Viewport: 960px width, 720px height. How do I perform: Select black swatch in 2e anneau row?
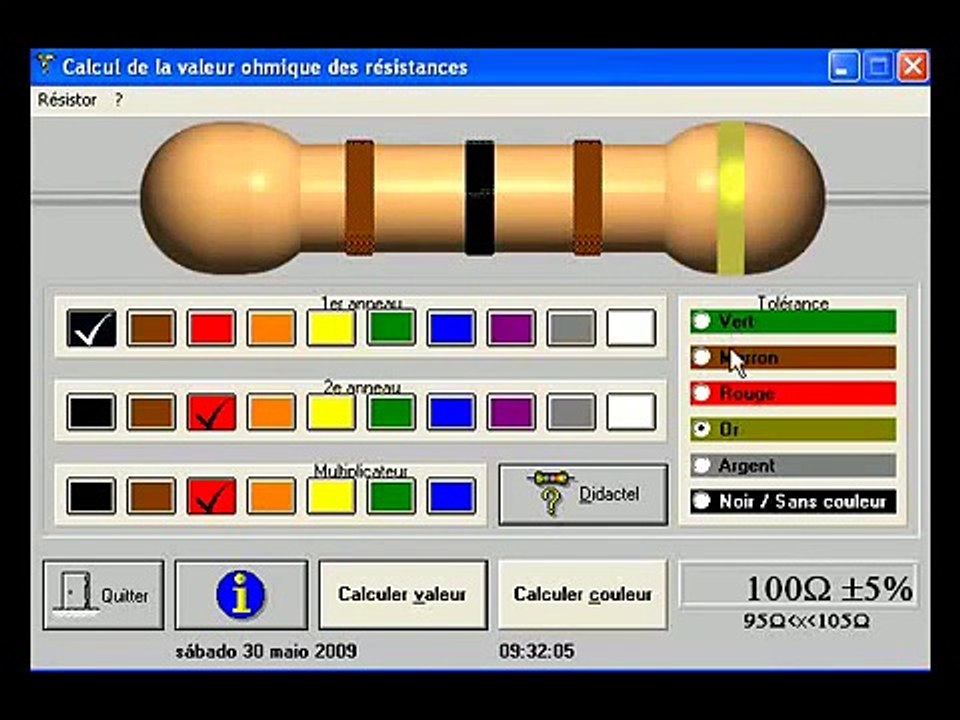click(91, 412)
